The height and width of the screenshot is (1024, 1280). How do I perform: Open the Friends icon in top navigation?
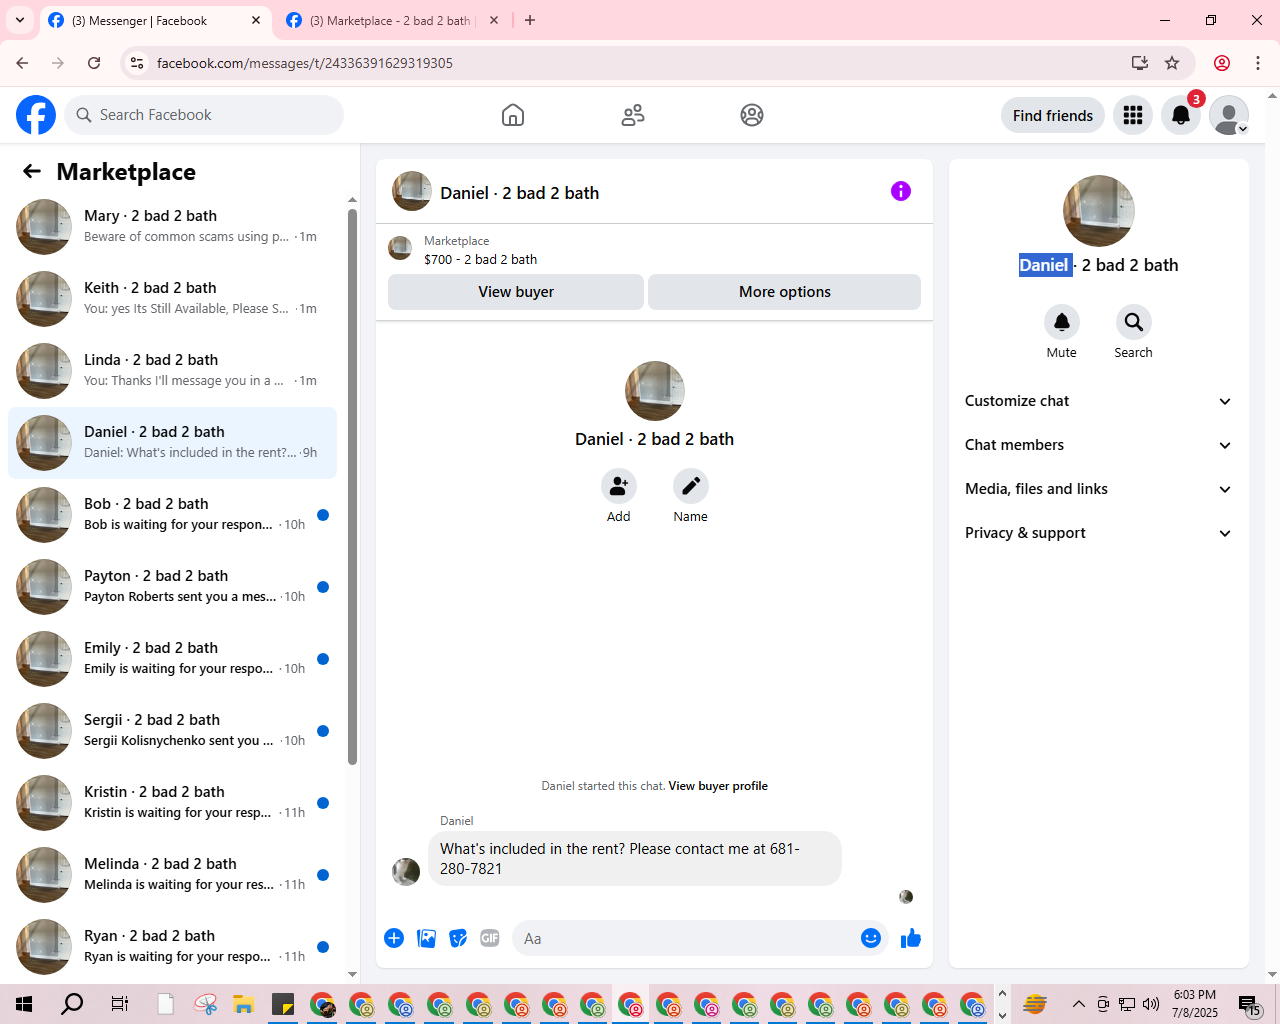coord(633,115)
